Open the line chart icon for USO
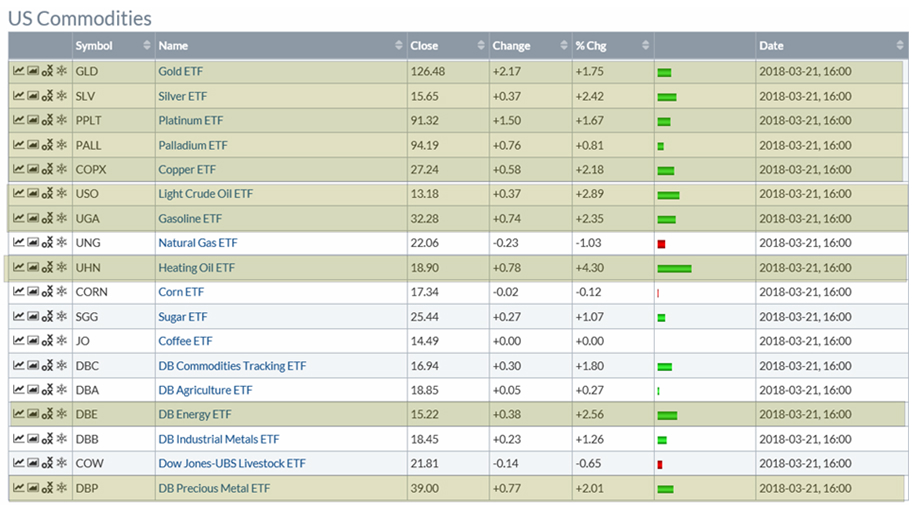The width and height of the screenshot is (913, 505). [x=18, y=194]
